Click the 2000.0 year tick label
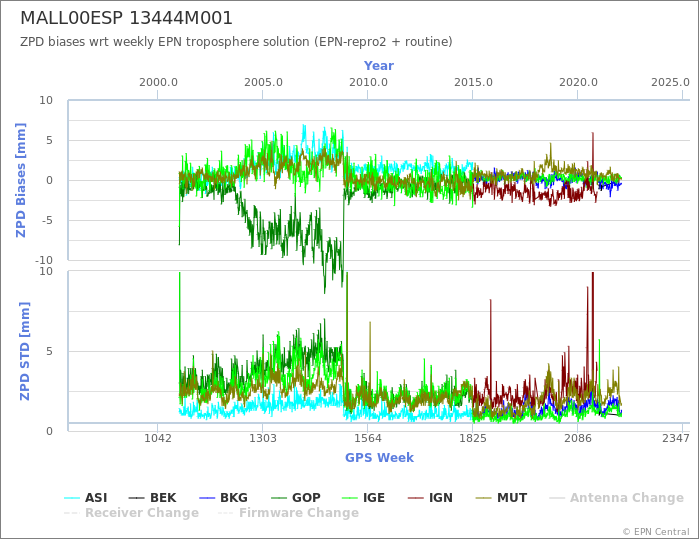The image size is (700, 540). (x=158, y=83)
